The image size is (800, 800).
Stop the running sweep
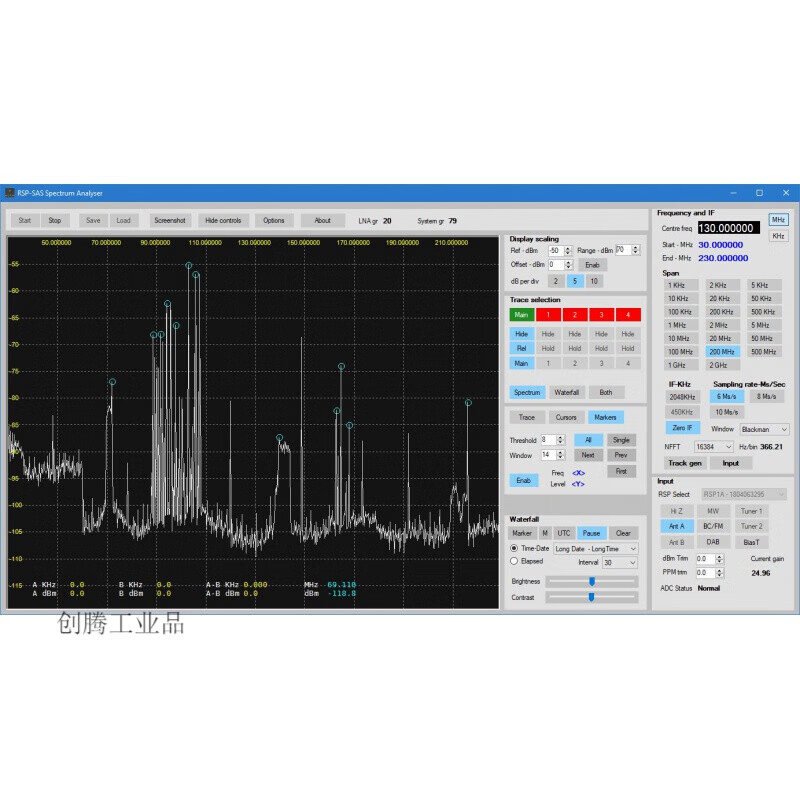(55, 220)
